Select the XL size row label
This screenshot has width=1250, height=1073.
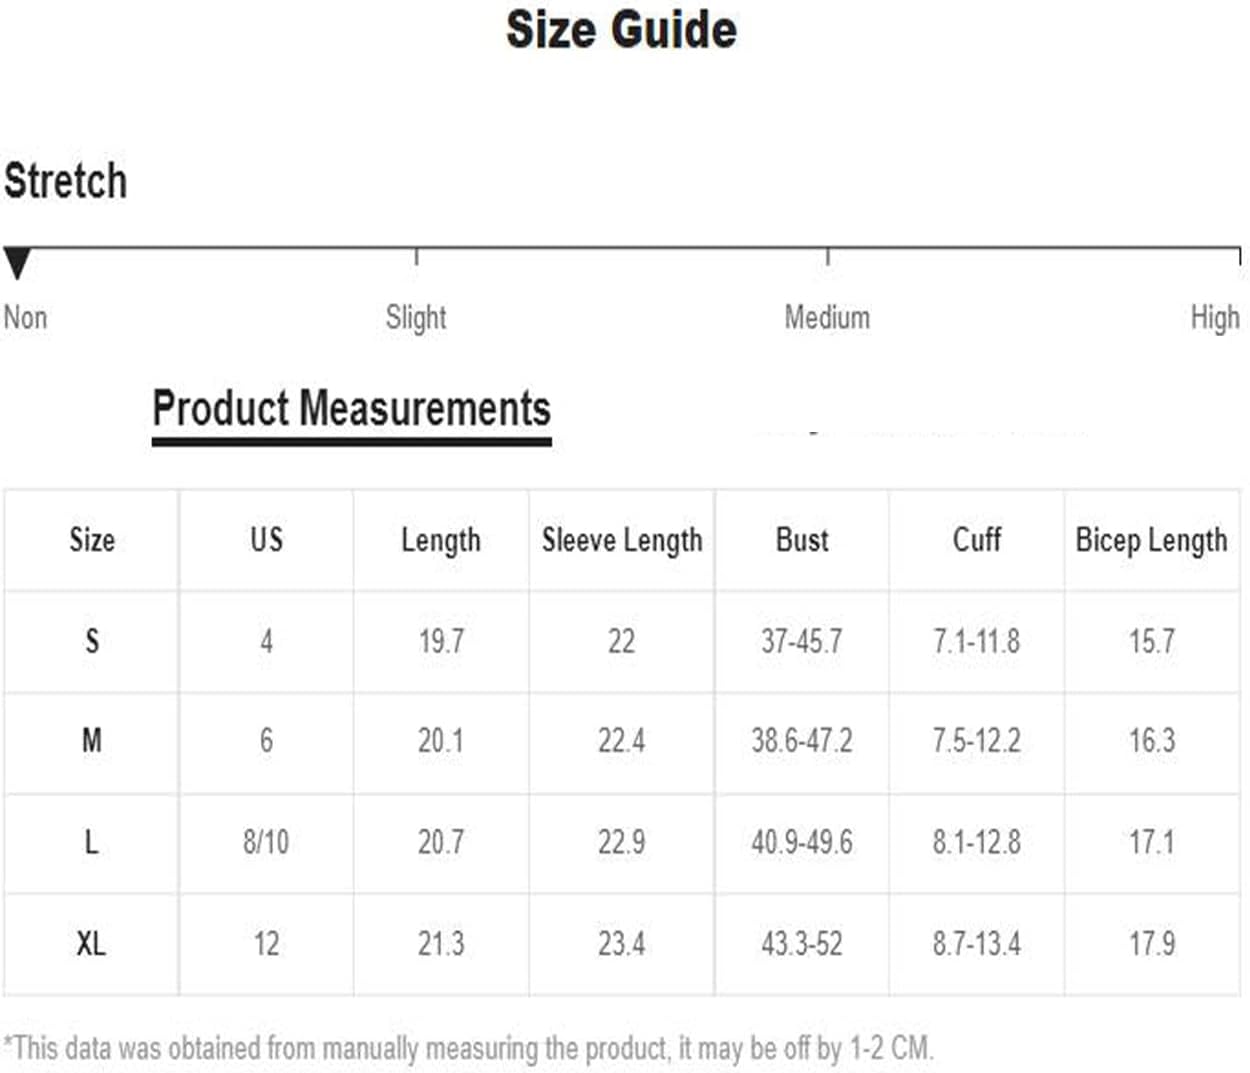click(x=91, y=943)
